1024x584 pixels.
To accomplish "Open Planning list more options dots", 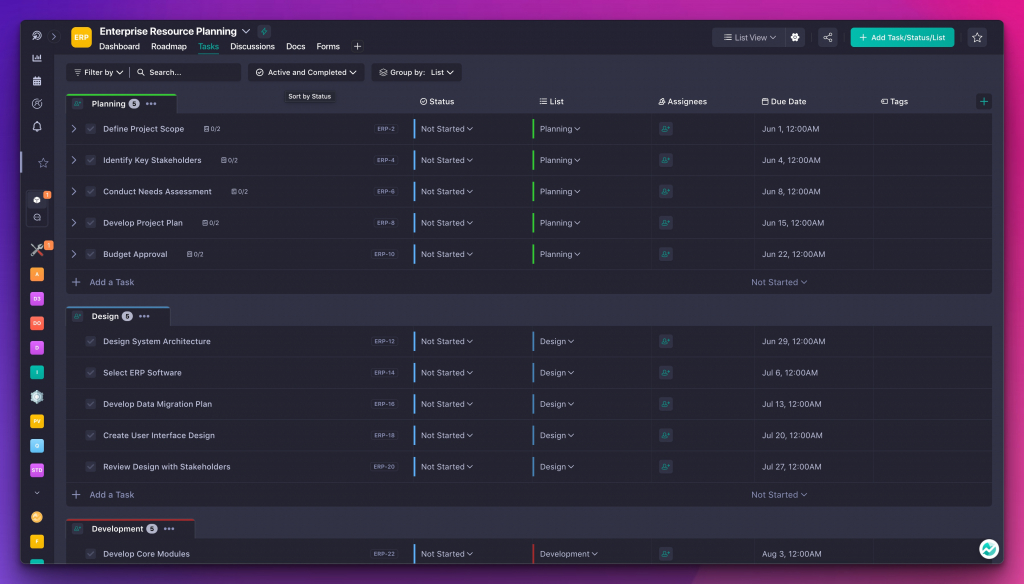I will click(151, 104).
